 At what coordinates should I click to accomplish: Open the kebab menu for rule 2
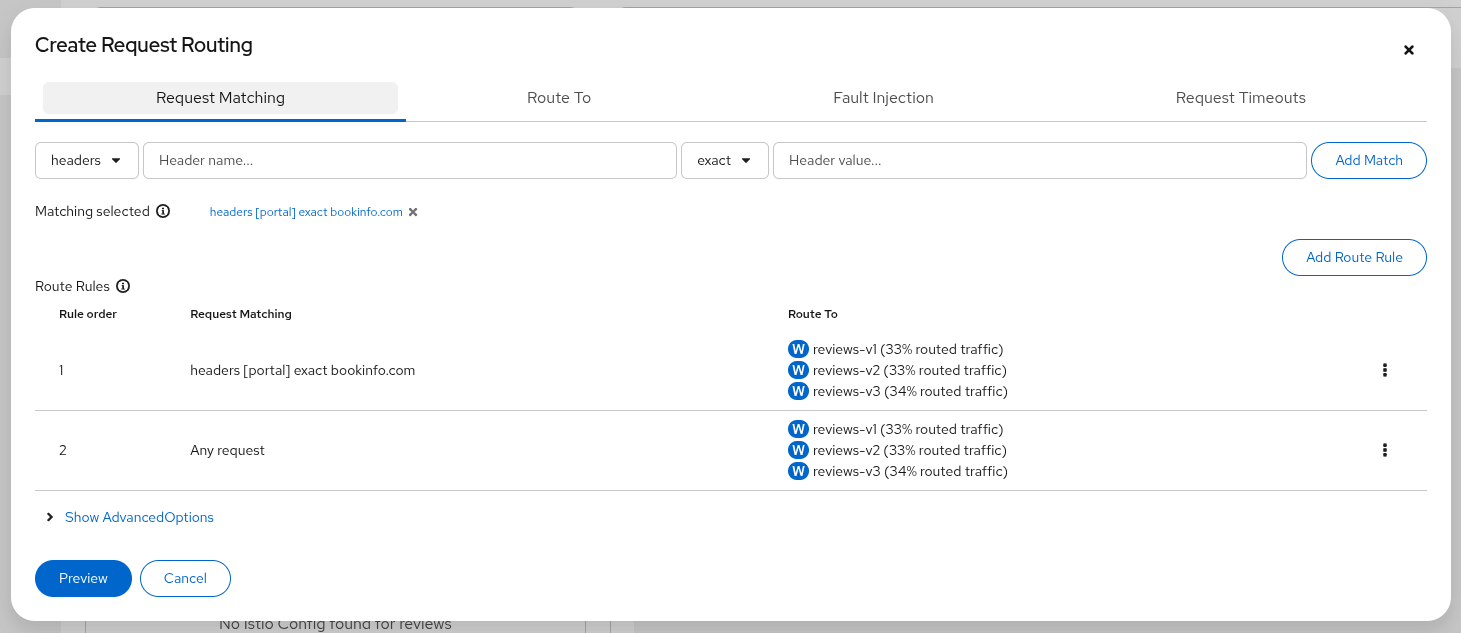click(x=1385, y=450)
